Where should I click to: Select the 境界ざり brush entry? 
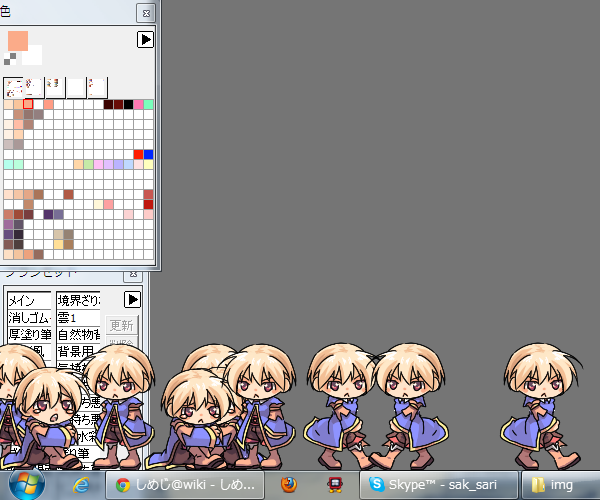point(78,301)
